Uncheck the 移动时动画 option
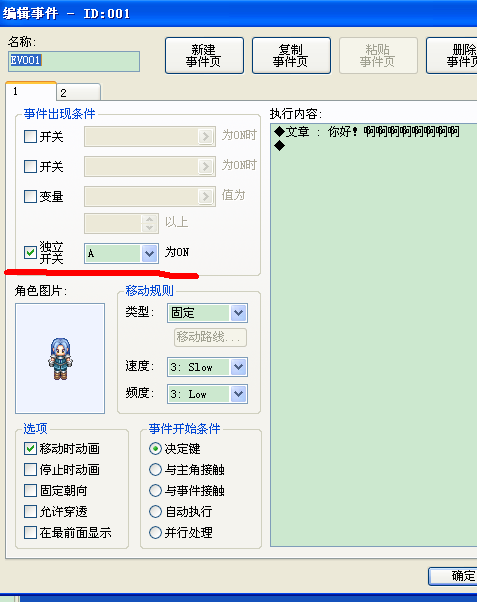This screenshot has width=477, height=602. tap(30, 448)
